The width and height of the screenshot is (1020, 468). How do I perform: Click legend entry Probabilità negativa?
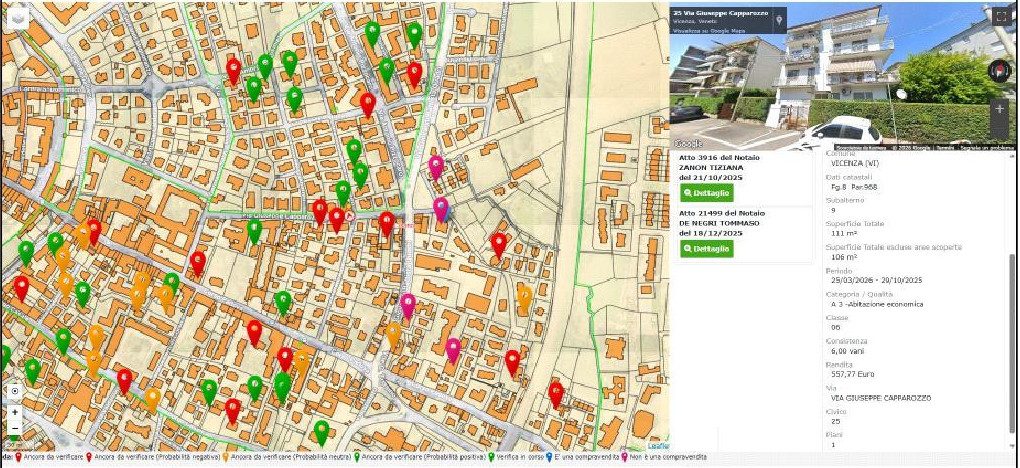point(153,458)
